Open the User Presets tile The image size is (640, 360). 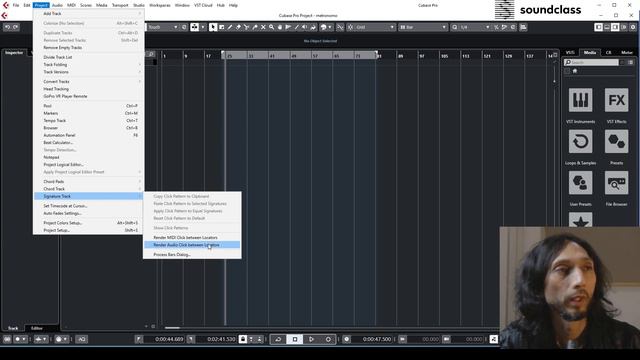pos(580,183)
